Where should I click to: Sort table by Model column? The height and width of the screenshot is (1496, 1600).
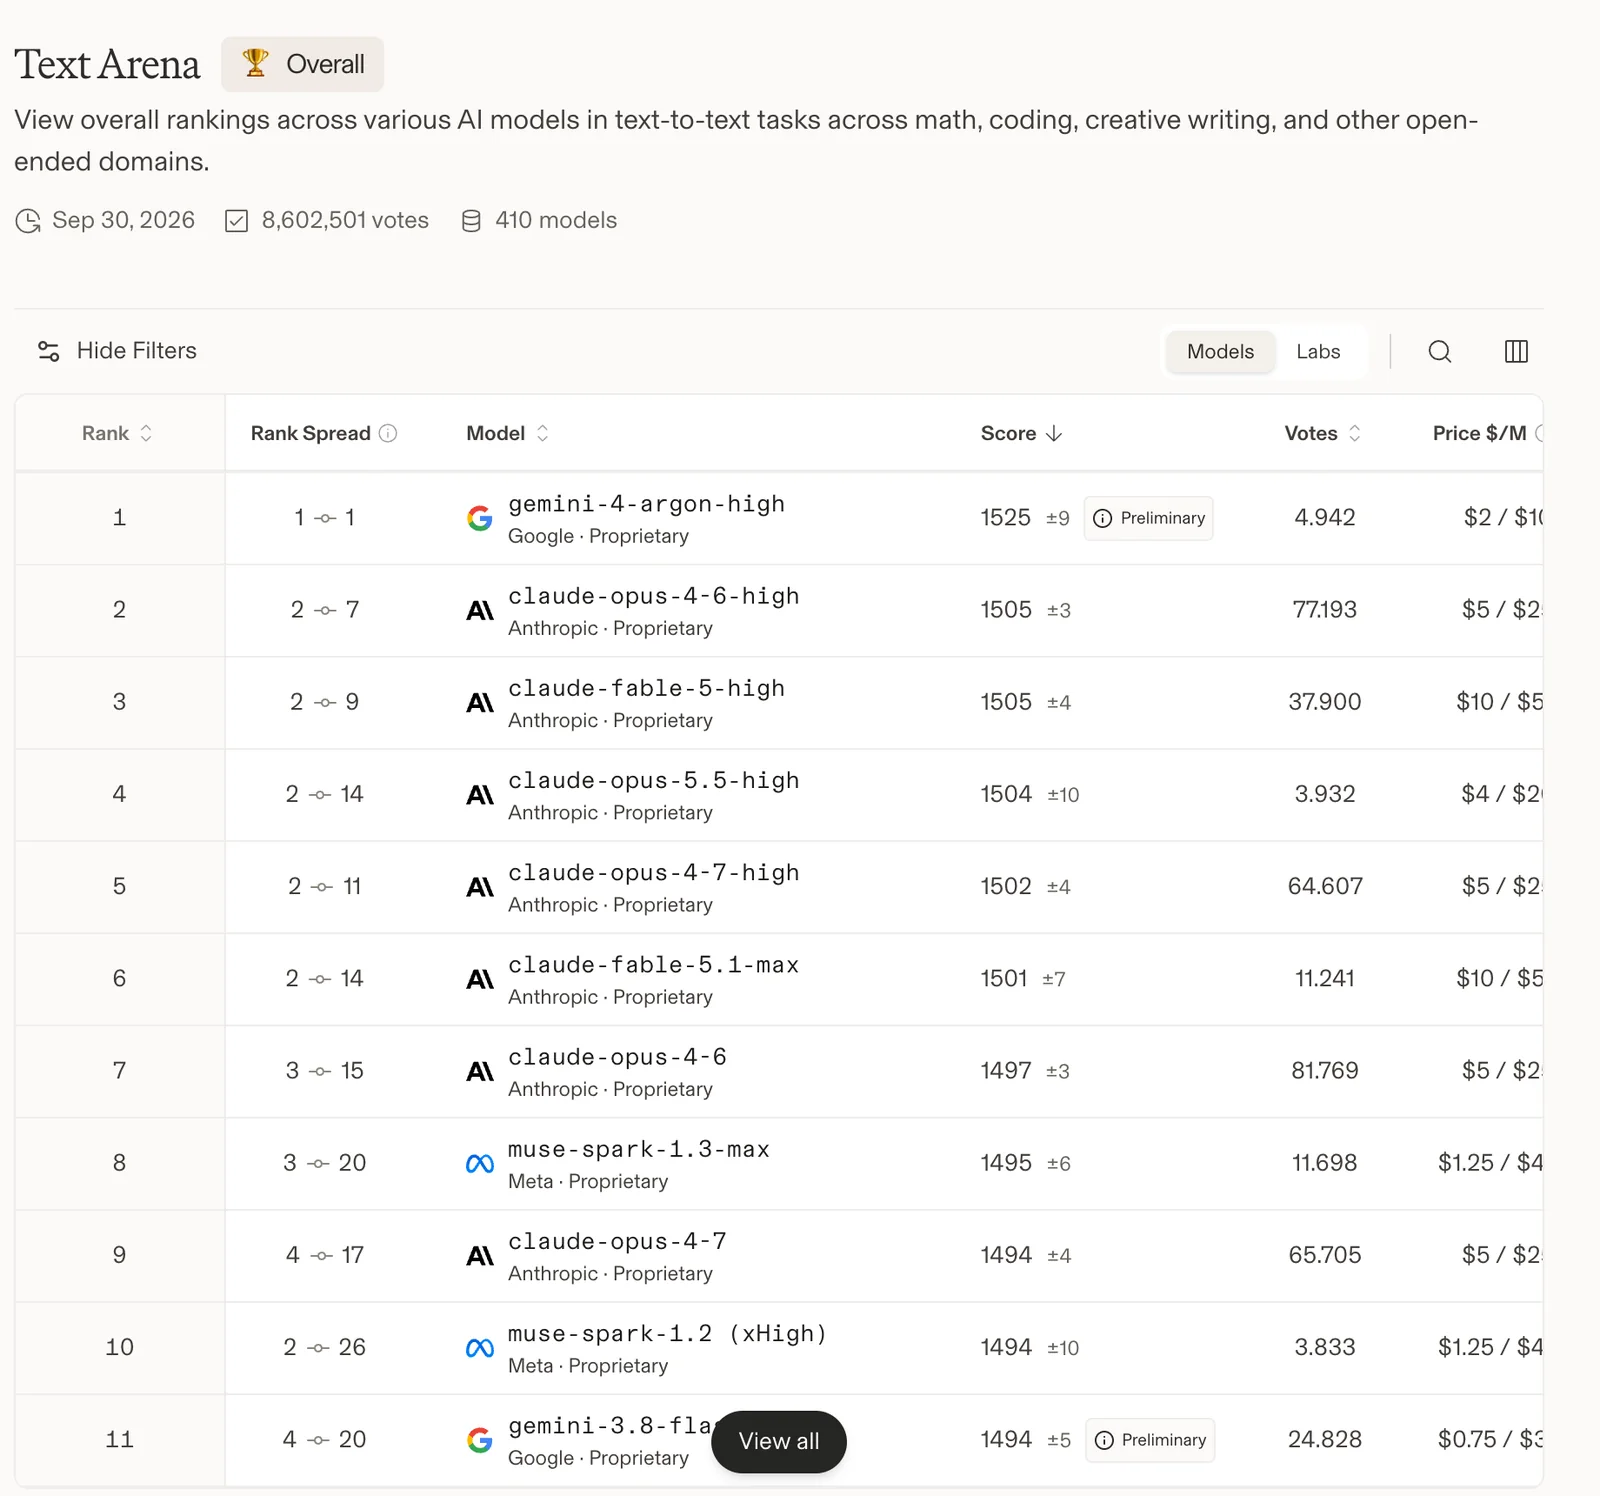point(507,433)
